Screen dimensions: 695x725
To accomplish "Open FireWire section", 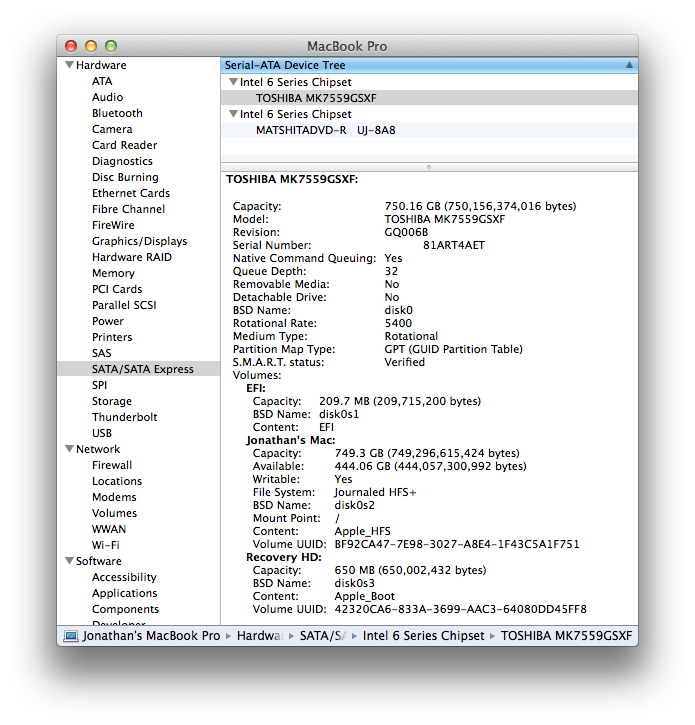I will point(113,225).
